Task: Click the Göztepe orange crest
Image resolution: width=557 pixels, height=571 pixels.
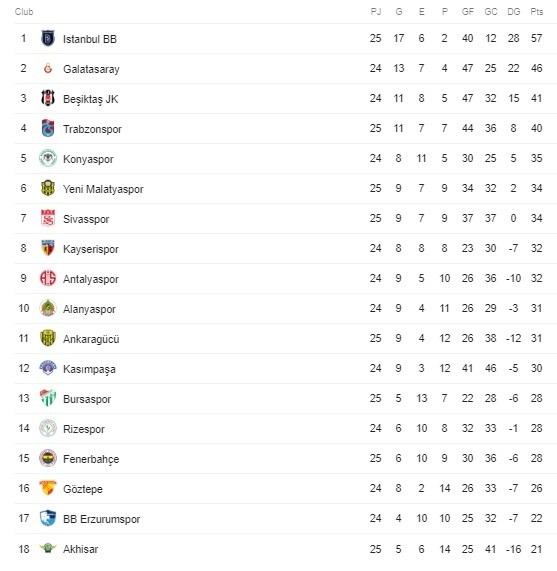Action: [48, 488]
